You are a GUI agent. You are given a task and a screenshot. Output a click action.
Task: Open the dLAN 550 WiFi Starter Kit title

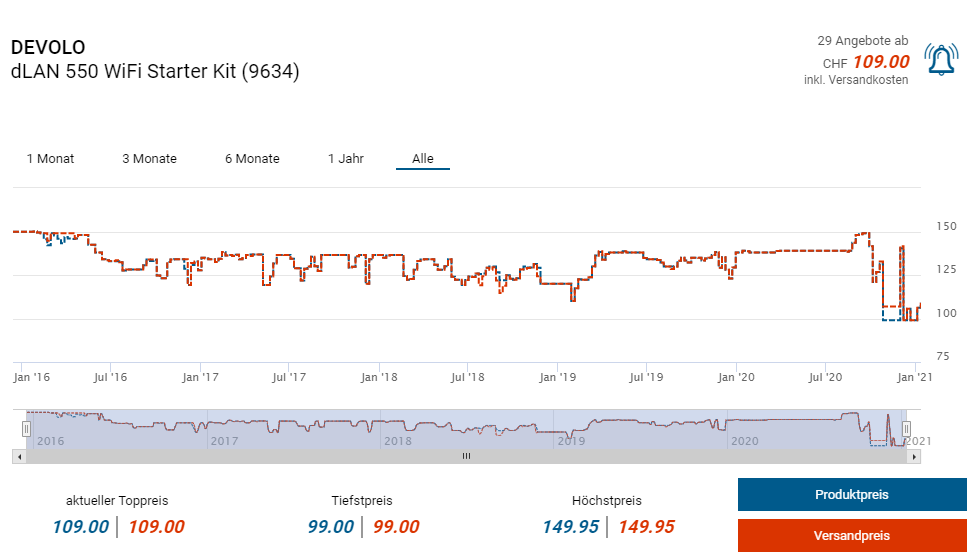click(155, 72)
